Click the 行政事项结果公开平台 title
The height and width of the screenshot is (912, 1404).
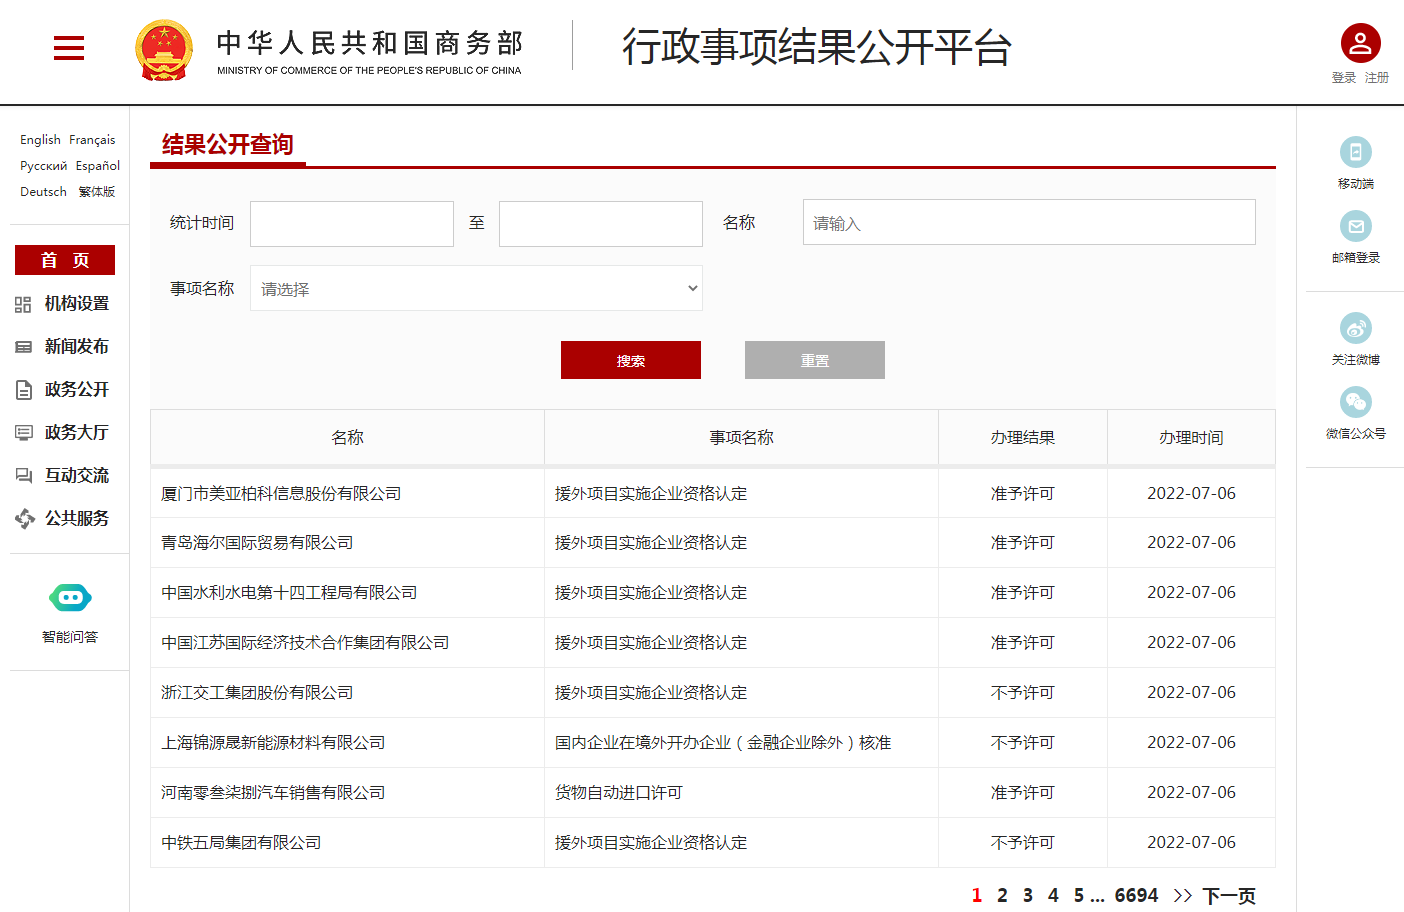817,47
